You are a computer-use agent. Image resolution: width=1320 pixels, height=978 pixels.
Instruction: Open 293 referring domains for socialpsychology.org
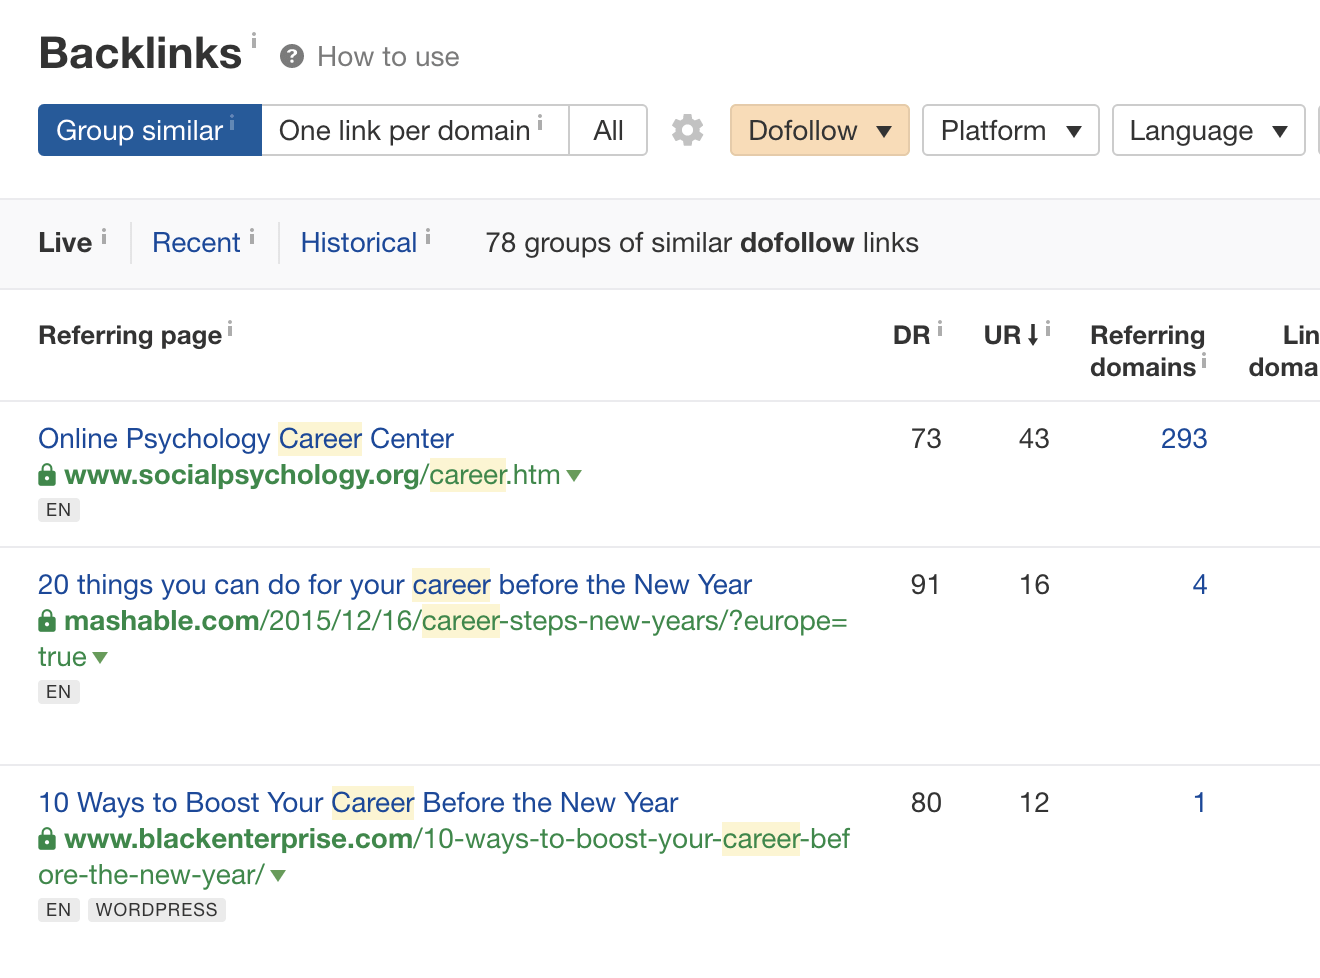pos(1184,438)
